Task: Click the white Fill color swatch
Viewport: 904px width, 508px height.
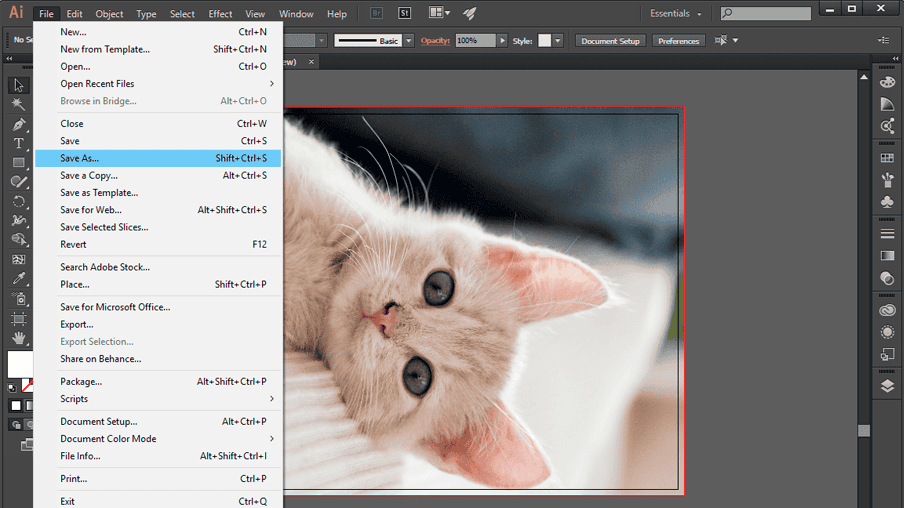Action: click(x=19, y=362)
